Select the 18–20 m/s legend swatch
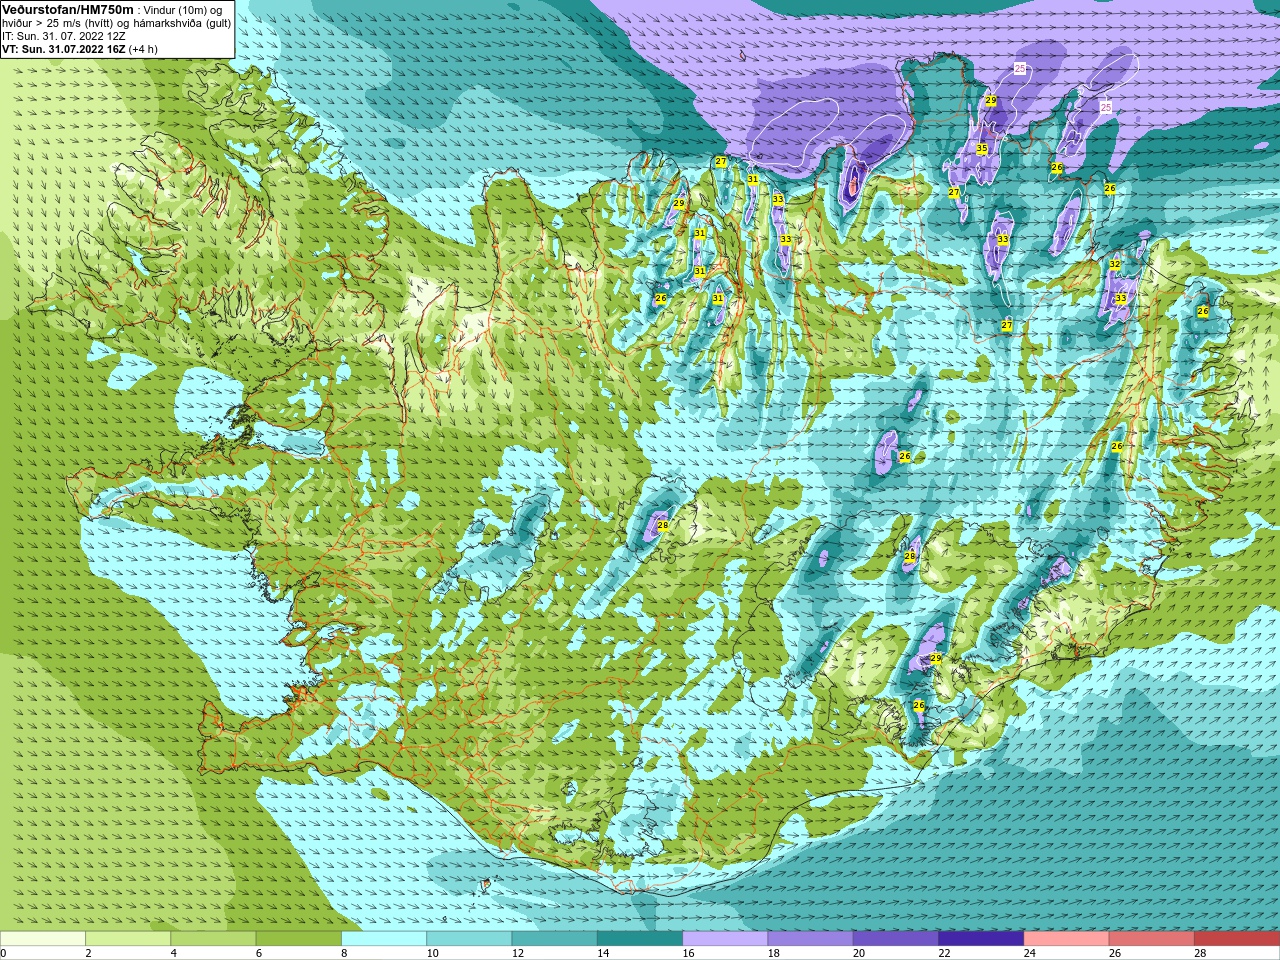1280x960 pixels. tap(811, 938)
